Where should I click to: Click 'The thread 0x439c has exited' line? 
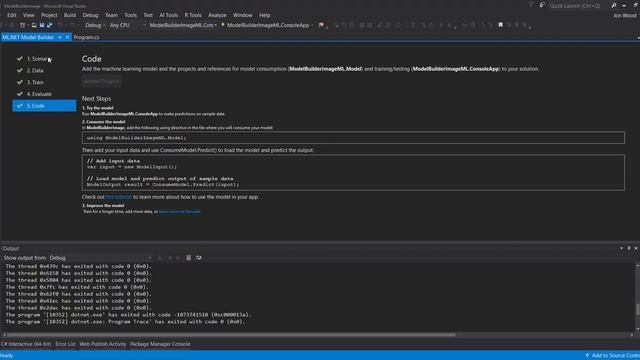click(x=78, y=266)
